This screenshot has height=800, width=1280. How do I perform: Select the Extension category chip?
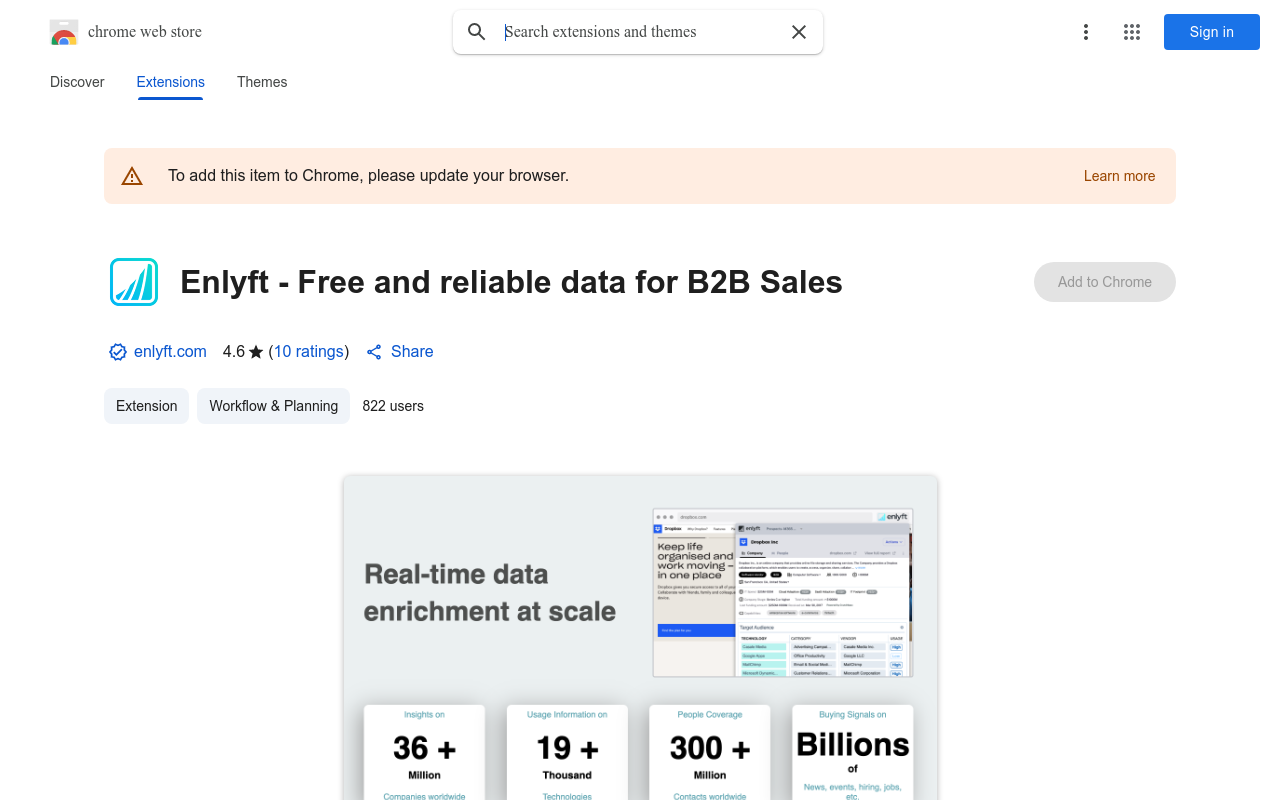point(146,406)
